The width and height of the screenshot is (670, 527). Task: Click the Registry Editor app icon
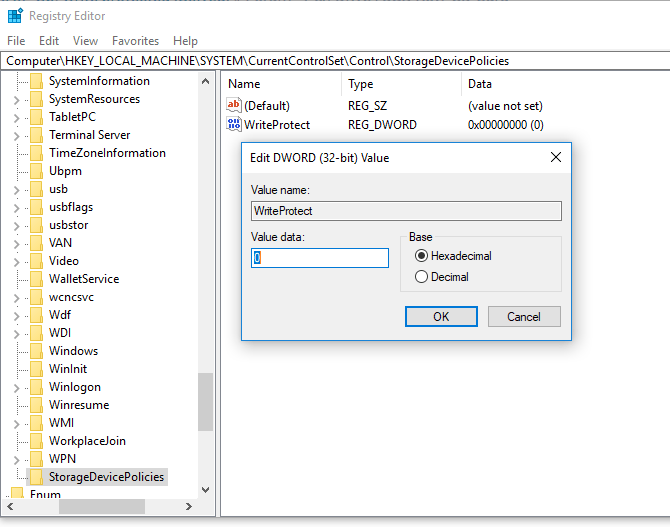[15, 15]
